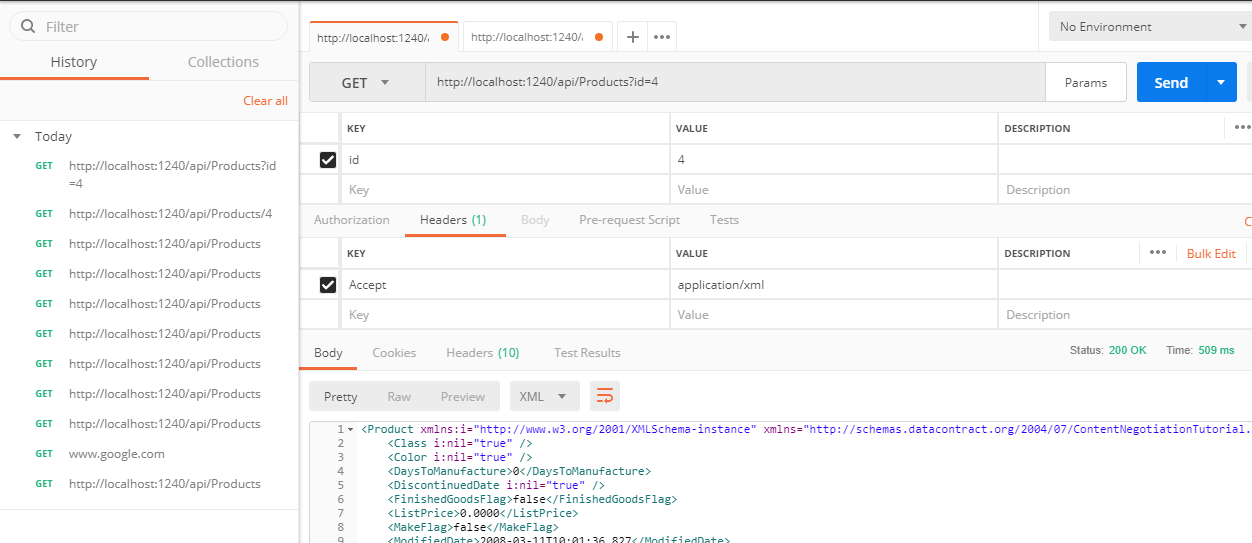Viewport: 1252px width, 543px height.
Task: Open the Authorization tab
Action: (x=351, y=220)
